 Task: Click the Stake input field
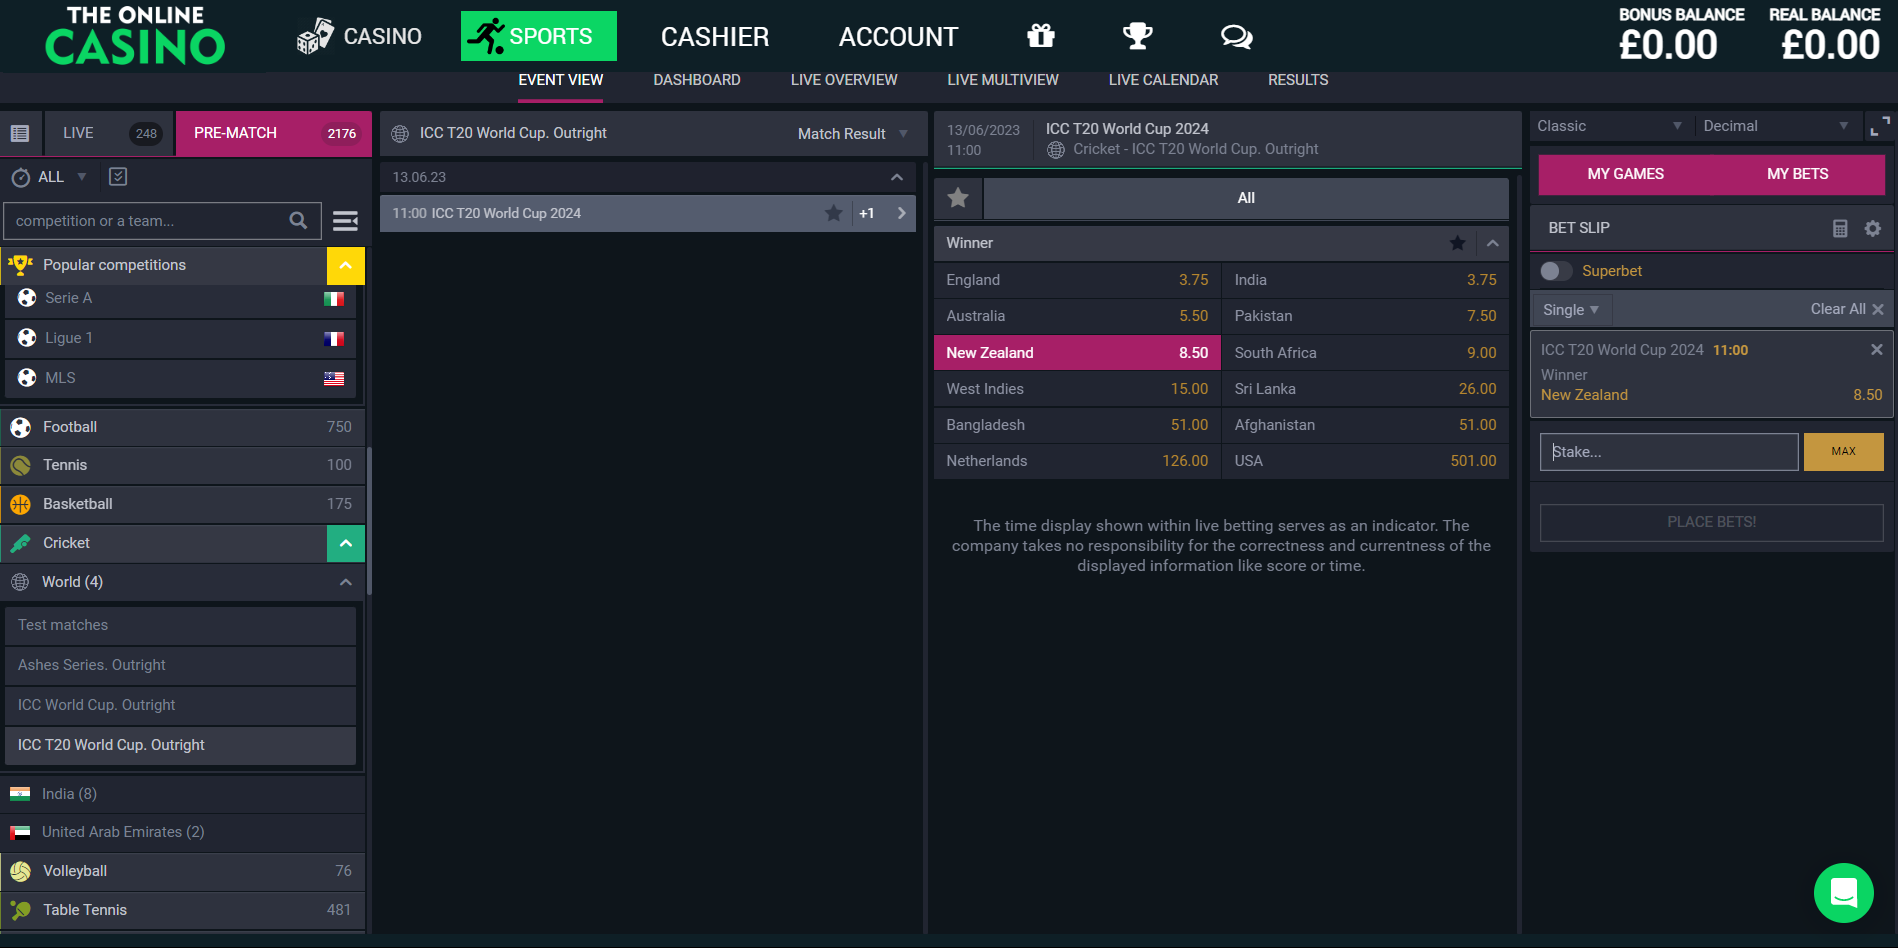(x=1669, y=452)
